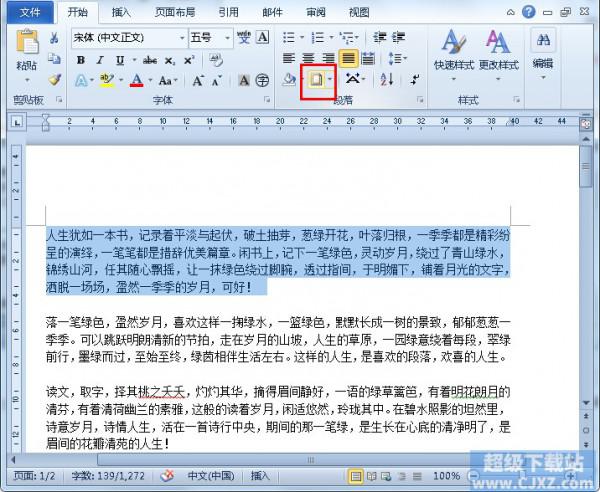Screen dimensions: 600x492
Task: Toggle Bold formatting
Action: 80,60
